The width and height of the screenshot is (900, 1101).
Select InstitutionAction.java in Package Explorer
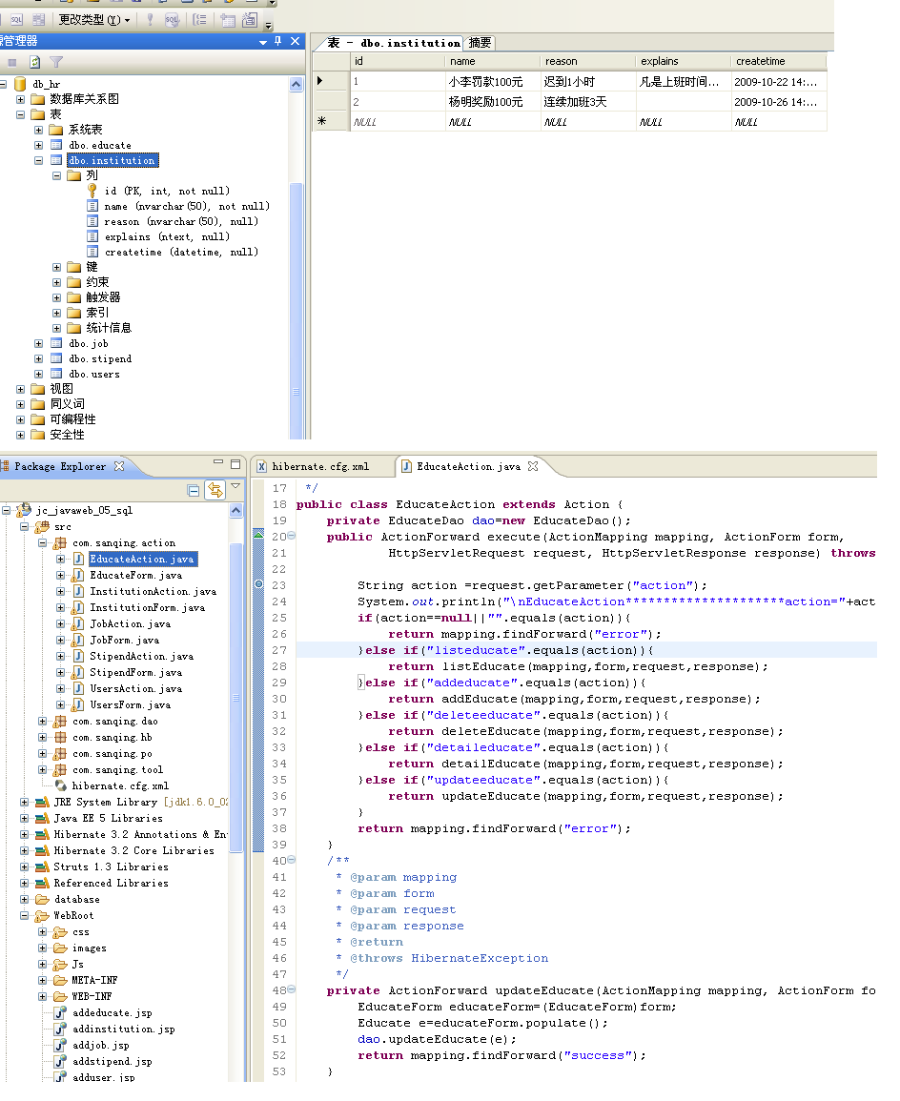pyautogui.click(x=153, y=591)
